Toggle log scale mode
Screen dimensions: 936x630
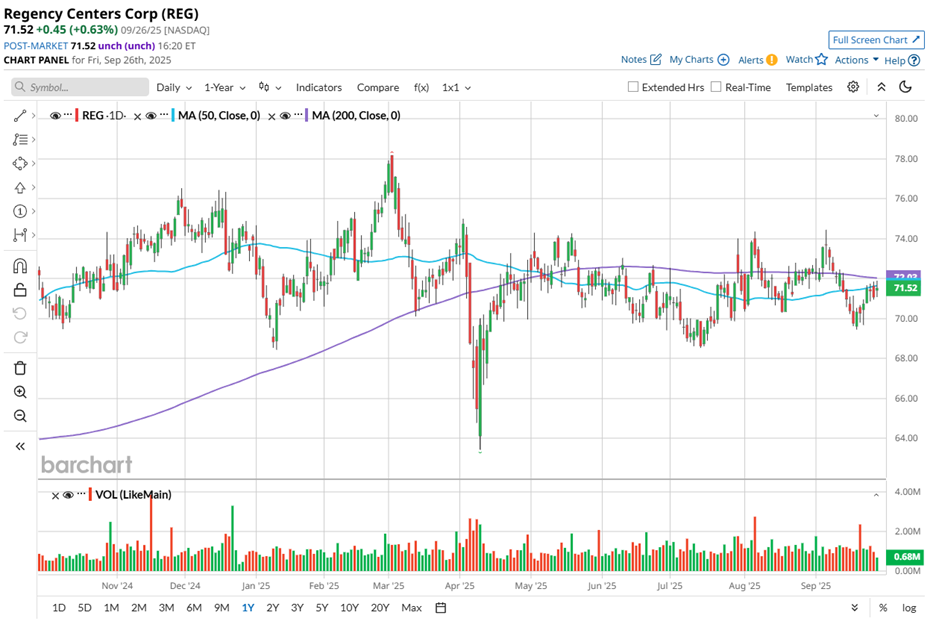909,608
